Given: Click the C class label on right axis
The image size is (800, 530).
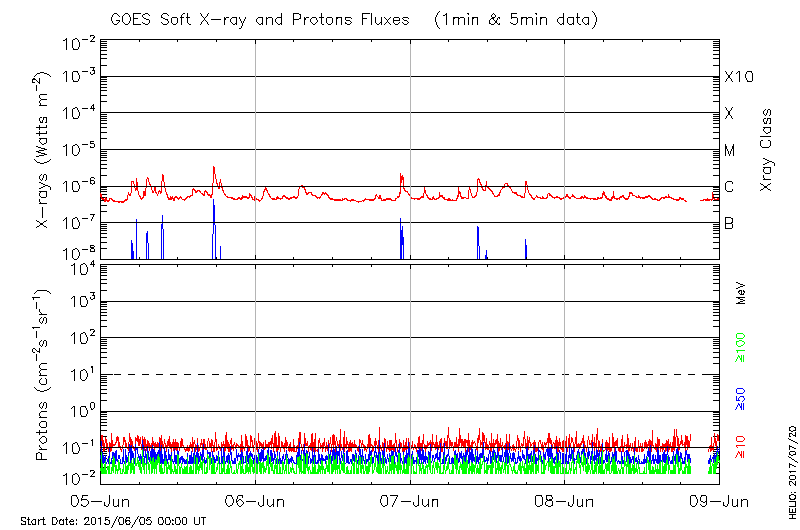Looking at the screenshot, I should click(729, 187).
